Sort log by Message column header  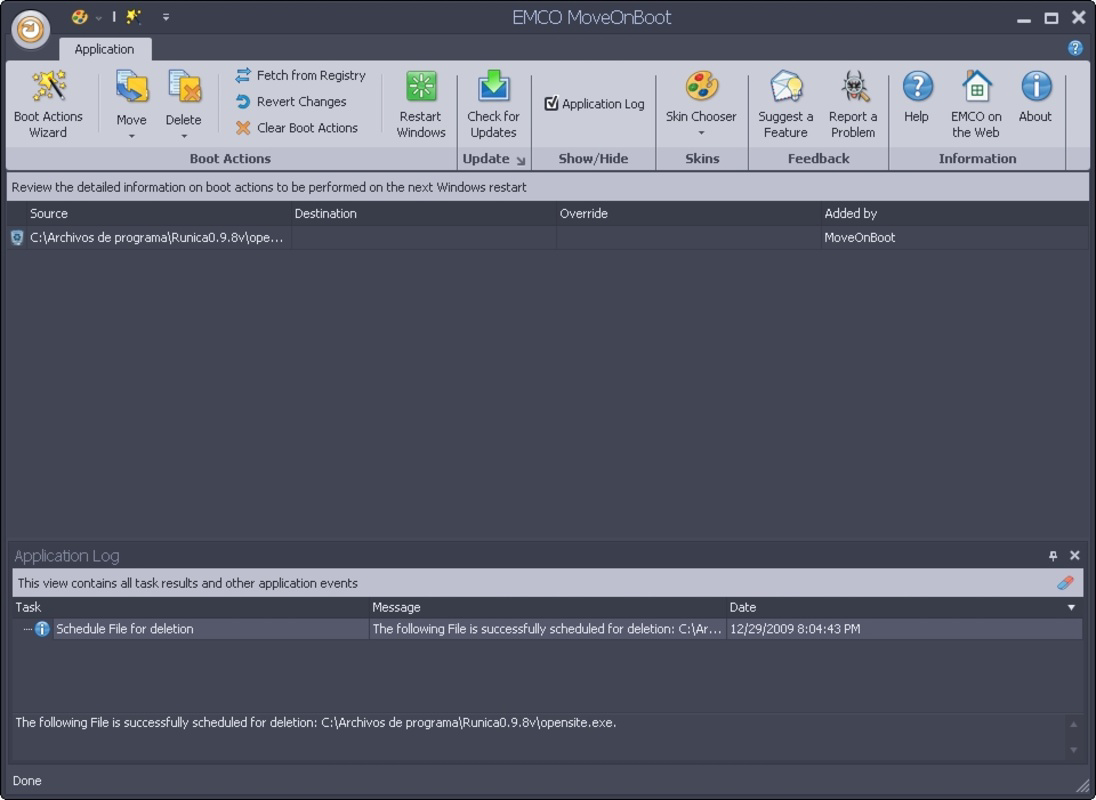547,608
